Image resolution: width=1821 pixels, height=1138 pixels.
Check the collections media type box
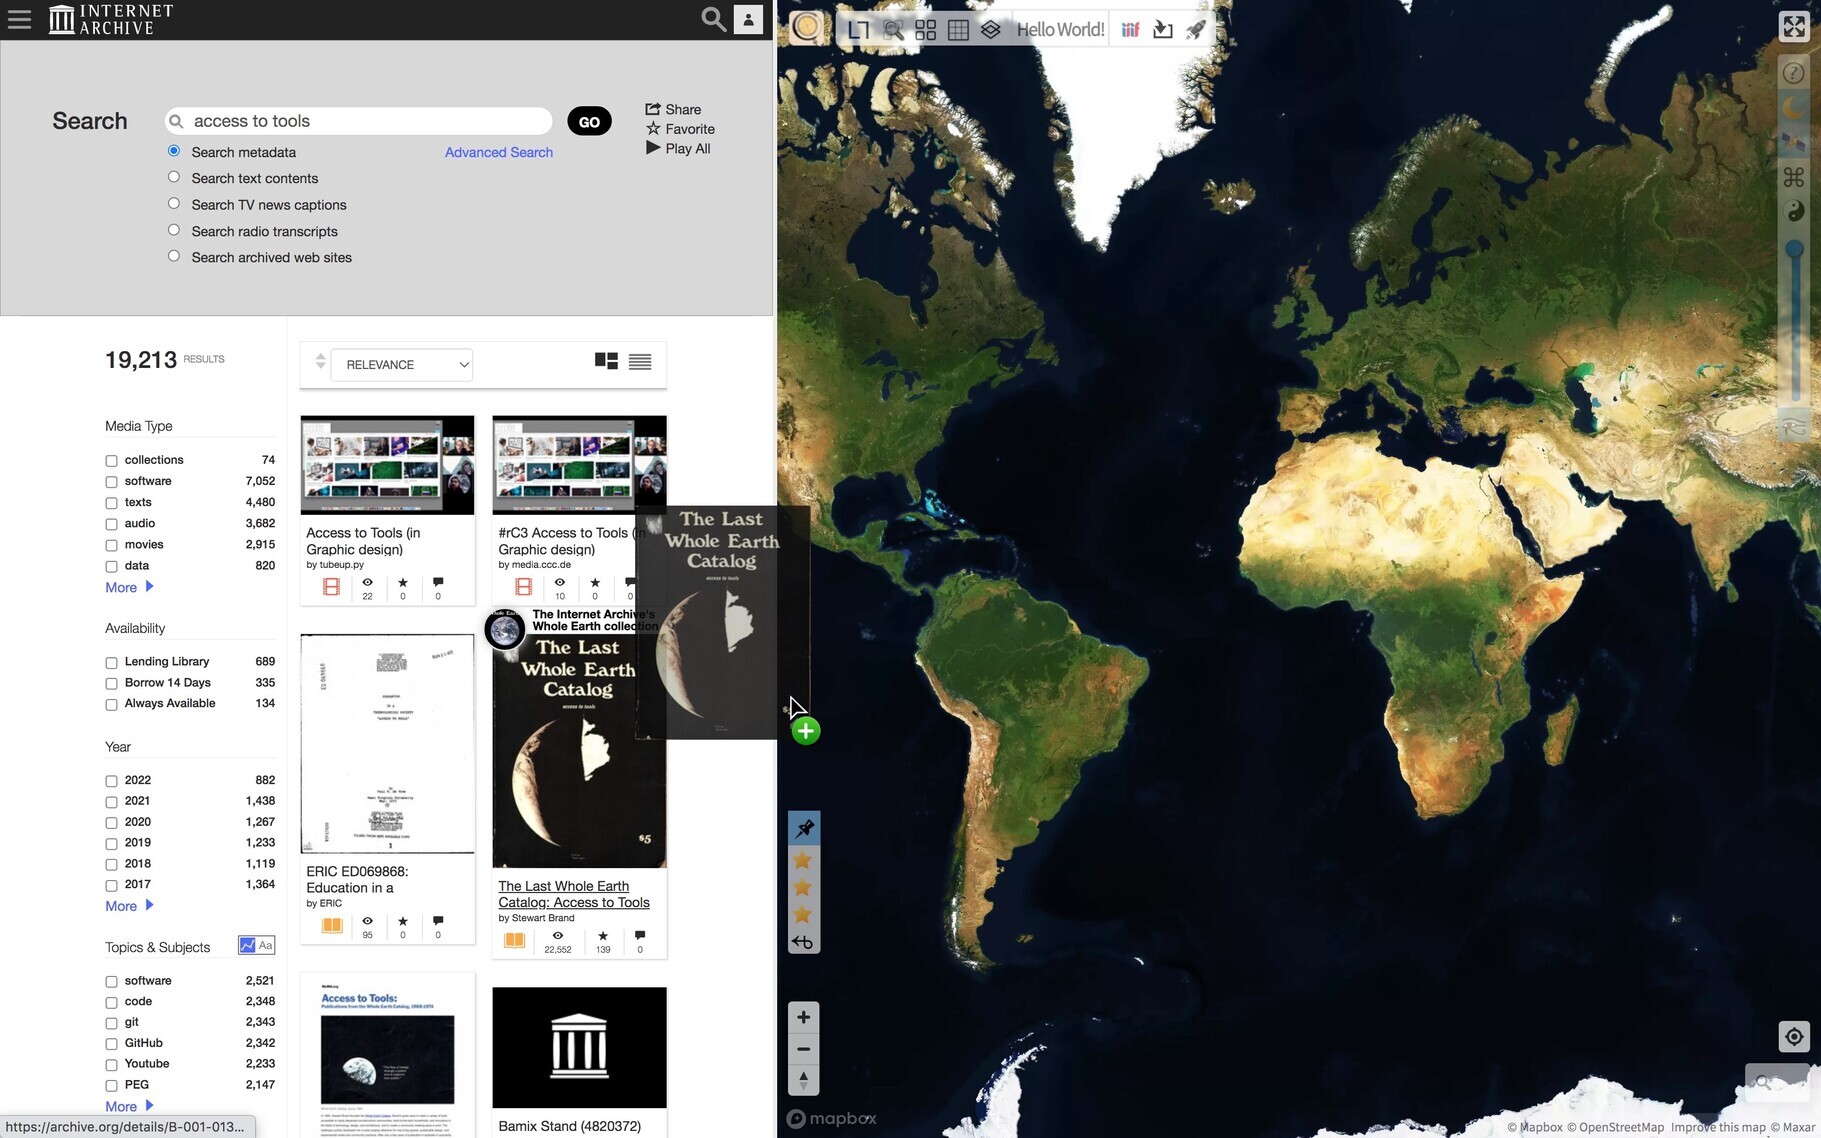(111, 461)
